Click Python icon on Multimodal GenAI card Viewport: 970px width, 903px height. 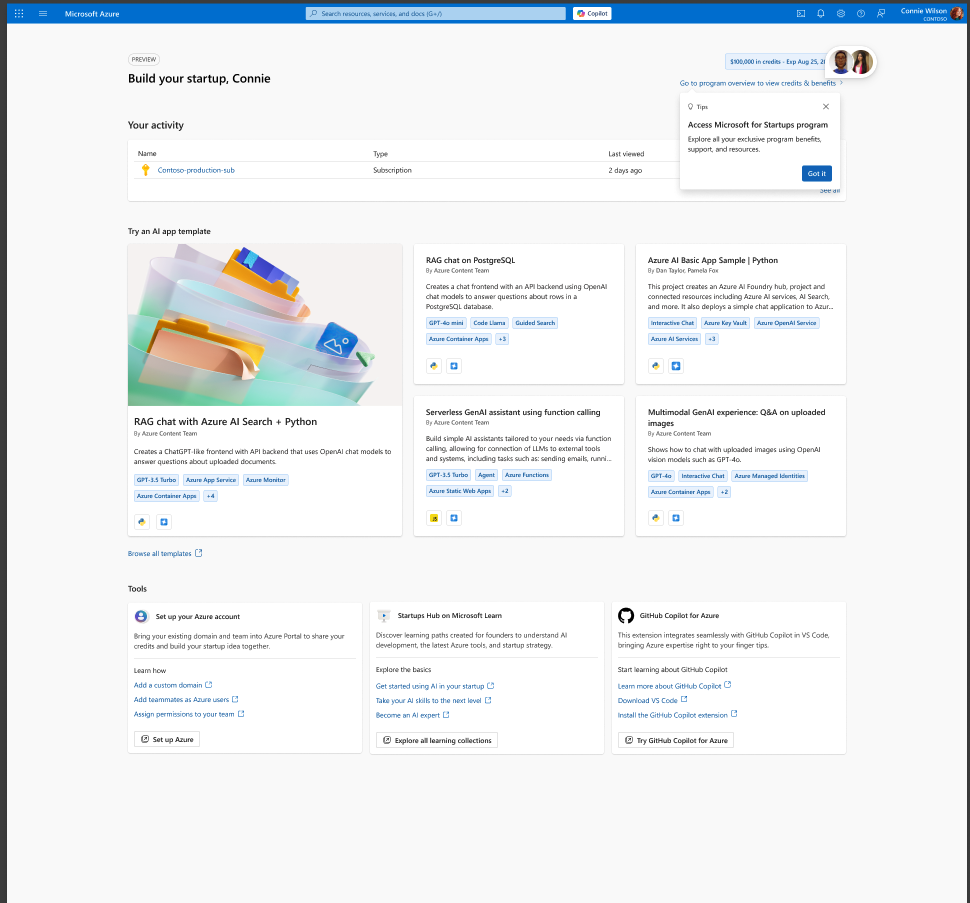pos(656,518)
